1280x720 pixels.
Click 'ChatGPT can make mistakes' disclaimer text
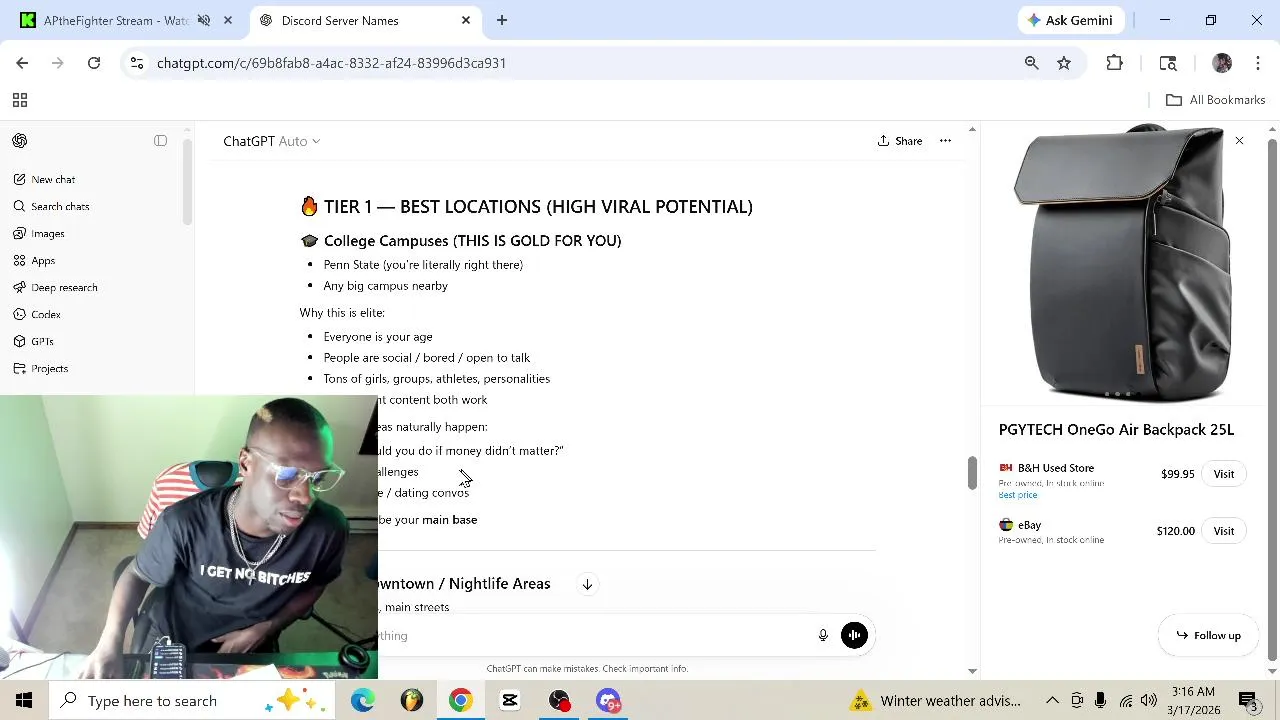tap(587, 669)
